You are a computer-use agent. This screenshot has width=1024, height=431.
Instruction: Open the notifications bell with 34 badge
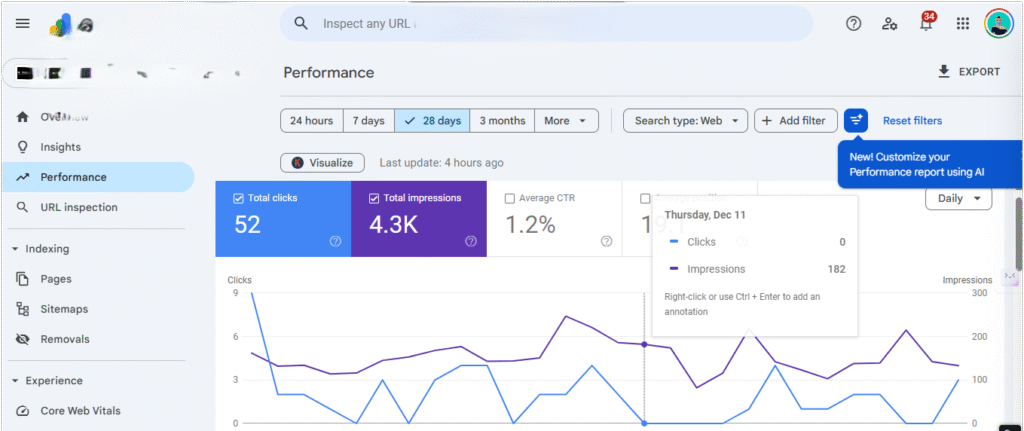coord(926,25)
